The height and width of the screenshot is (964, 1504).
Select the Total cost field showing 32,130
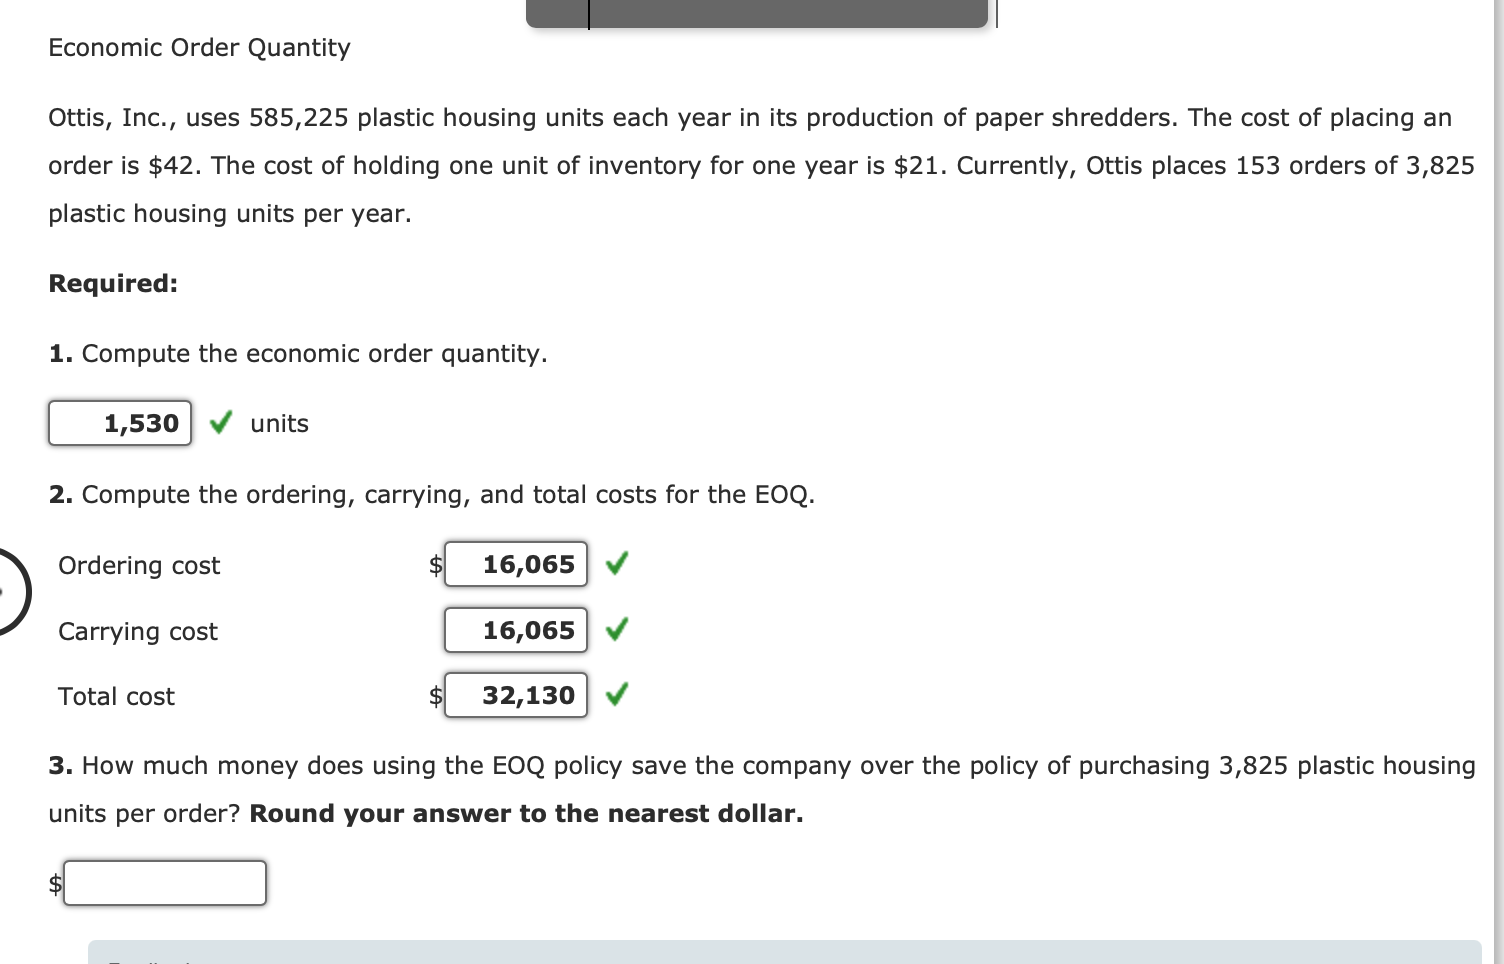pyautogui.click(x=516, y=695)
